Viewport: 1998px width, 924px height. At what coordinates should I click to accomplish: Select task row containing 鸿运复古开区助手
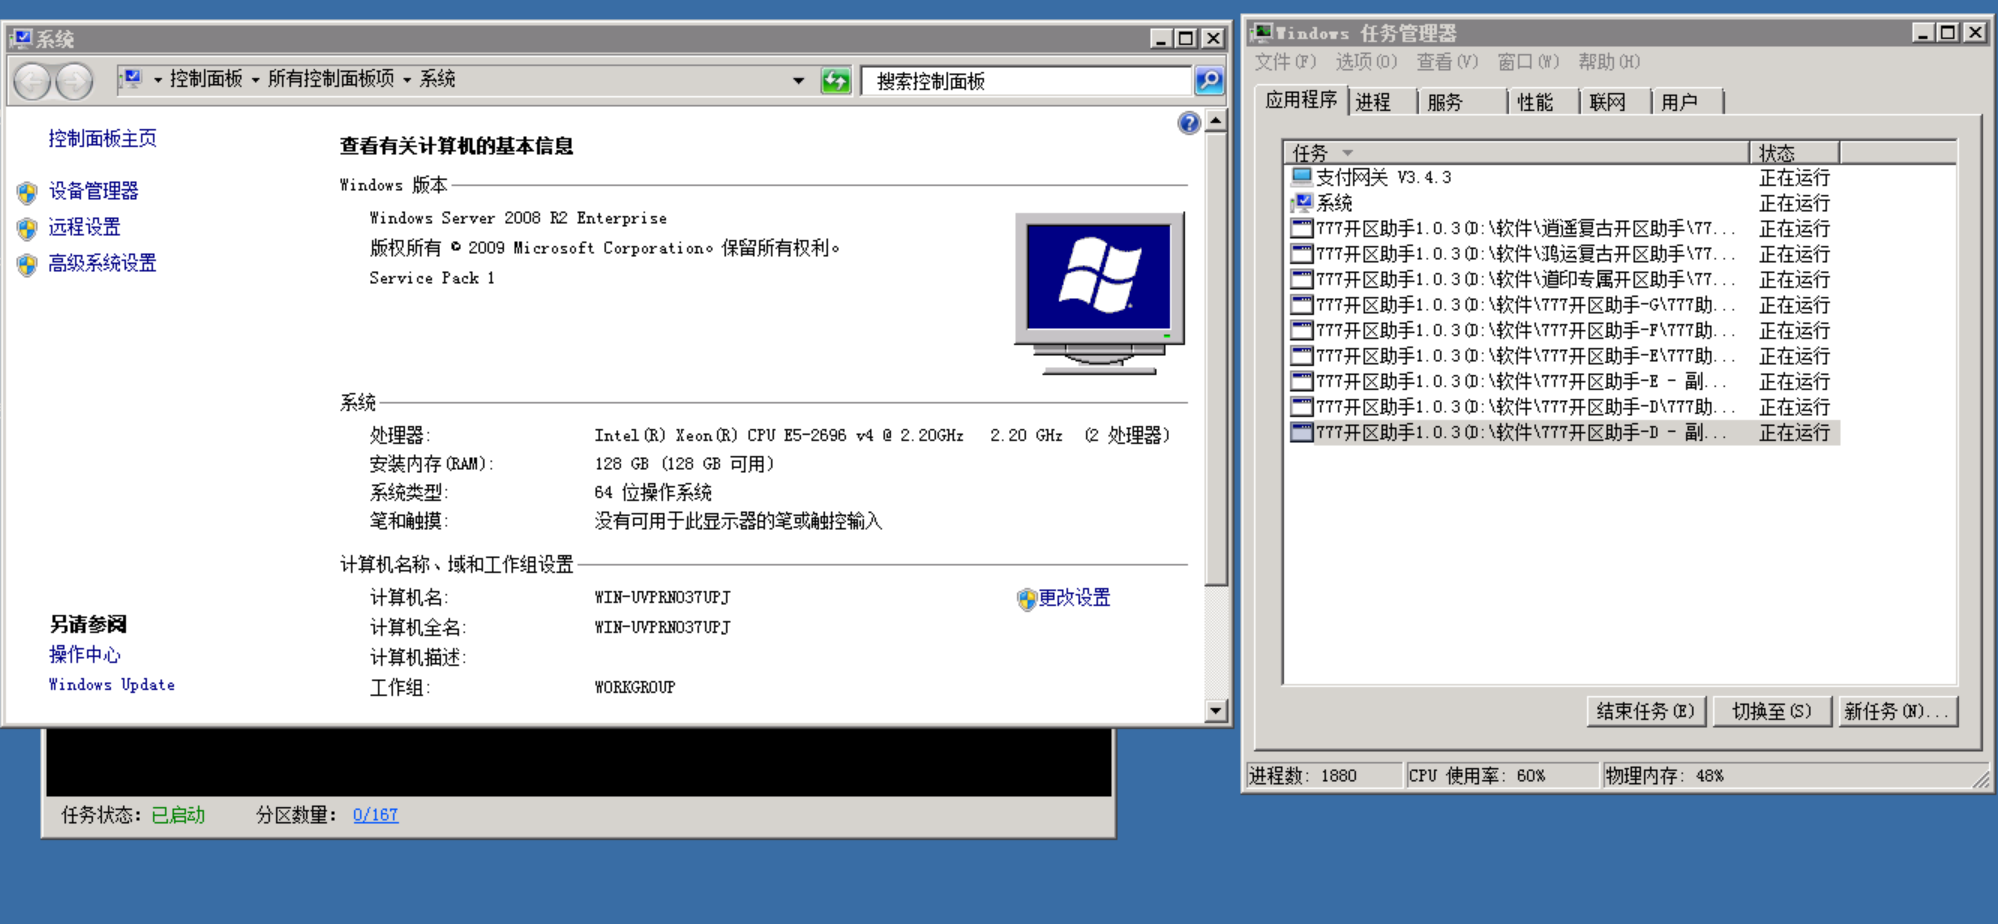click(1563, 254)
